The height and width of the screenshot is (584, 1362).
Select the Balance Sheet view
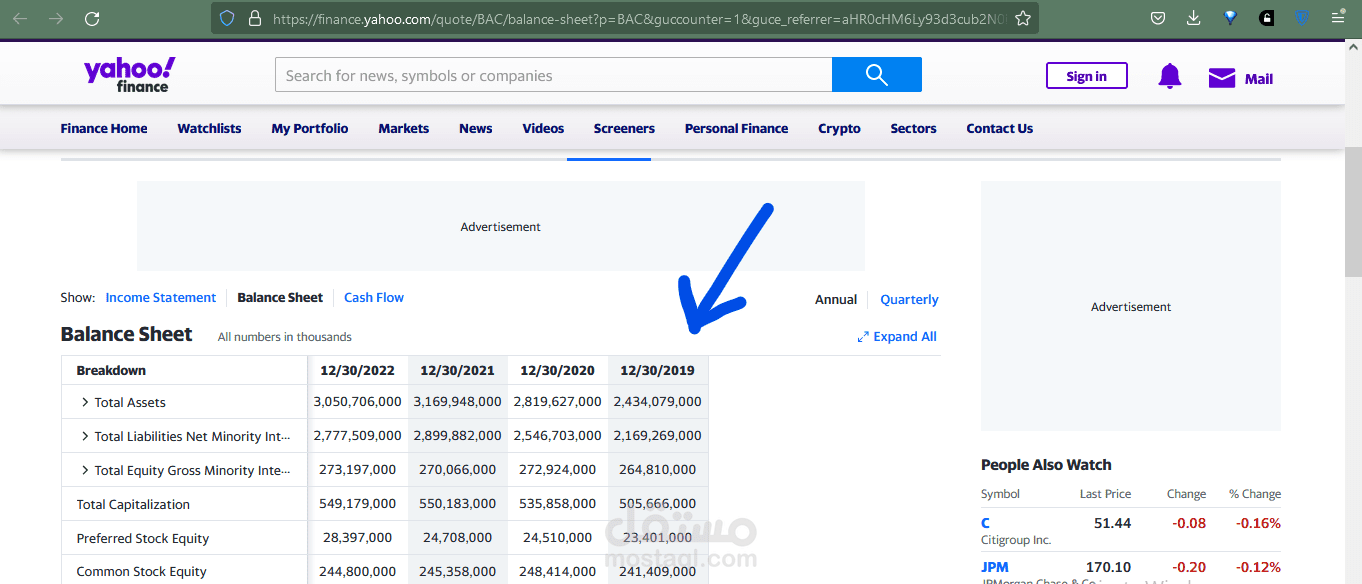tap(280, 297)
